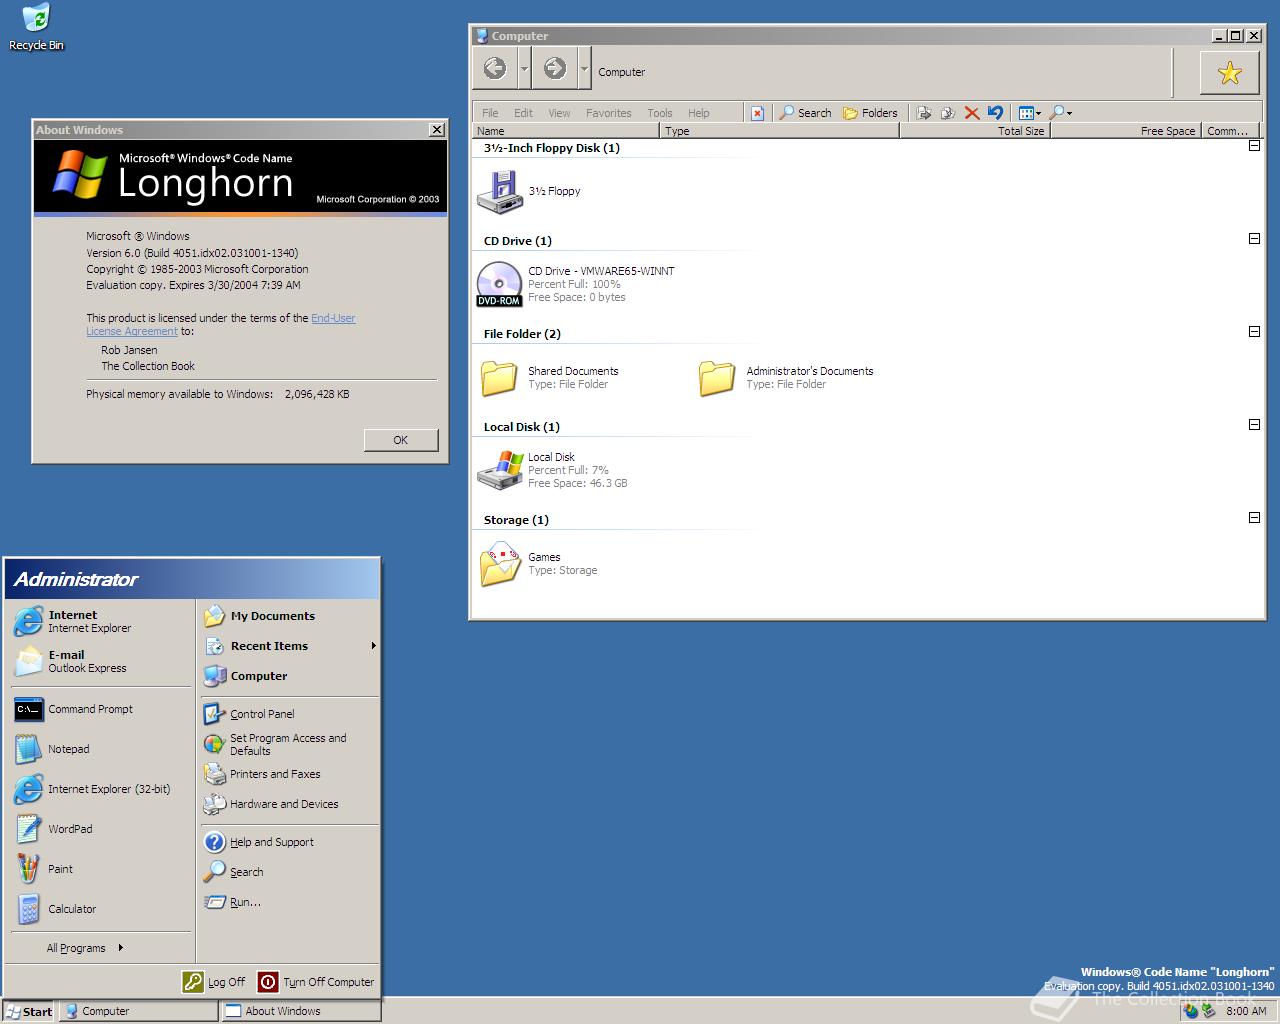Close the About Windows dialog
Screen dimensions: 1280x1024
click(437, 130)
